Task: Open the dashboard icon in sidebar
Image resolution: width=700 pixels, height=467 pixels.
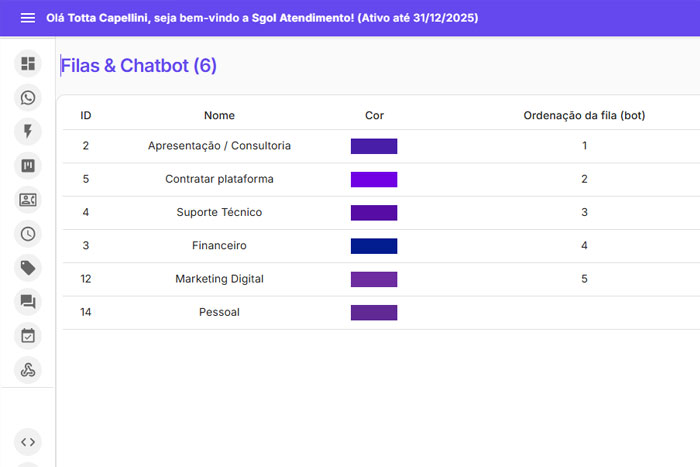Action: pyautogui.click(x=28, y=64)
